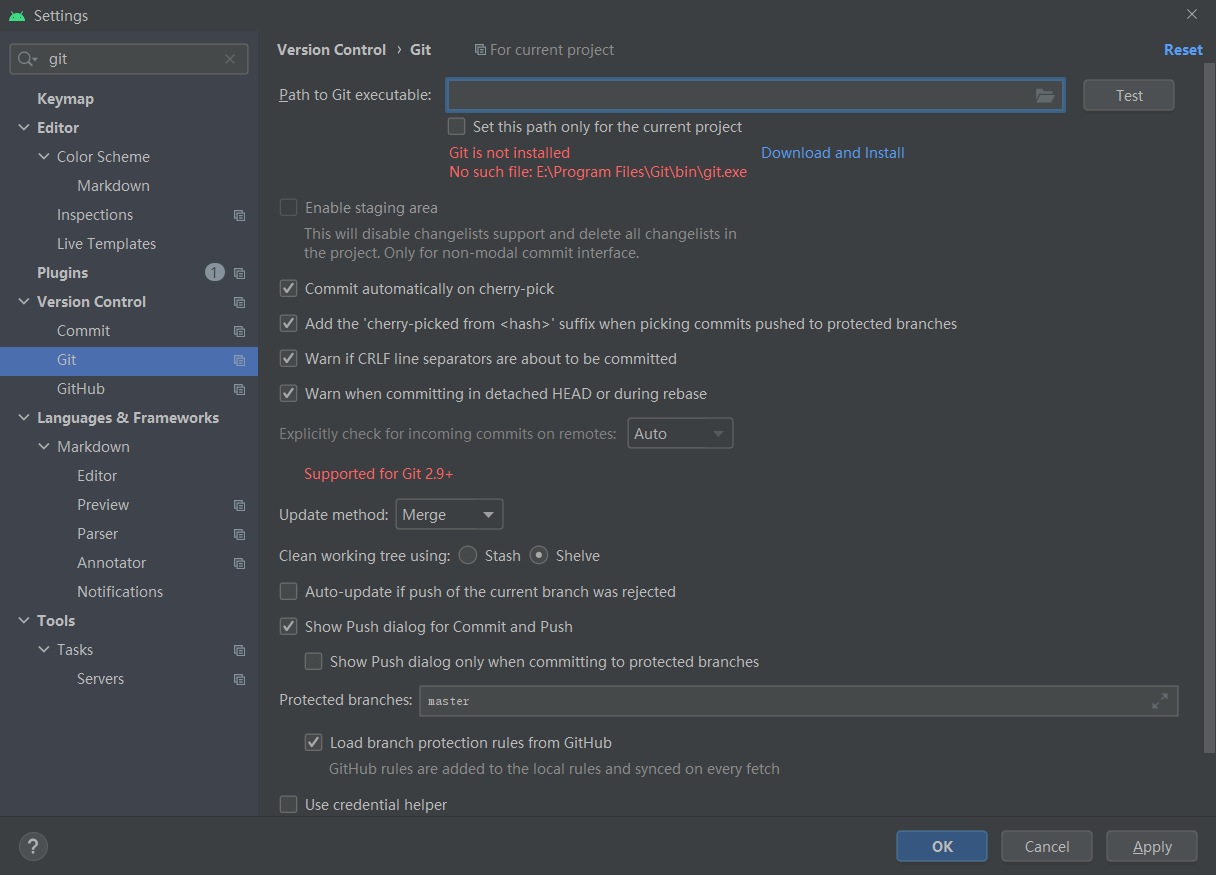Collapse the Color Scheme tree node
Image resolution: width=1216 pixels, height=875 pixels.
tap(44, 157)
